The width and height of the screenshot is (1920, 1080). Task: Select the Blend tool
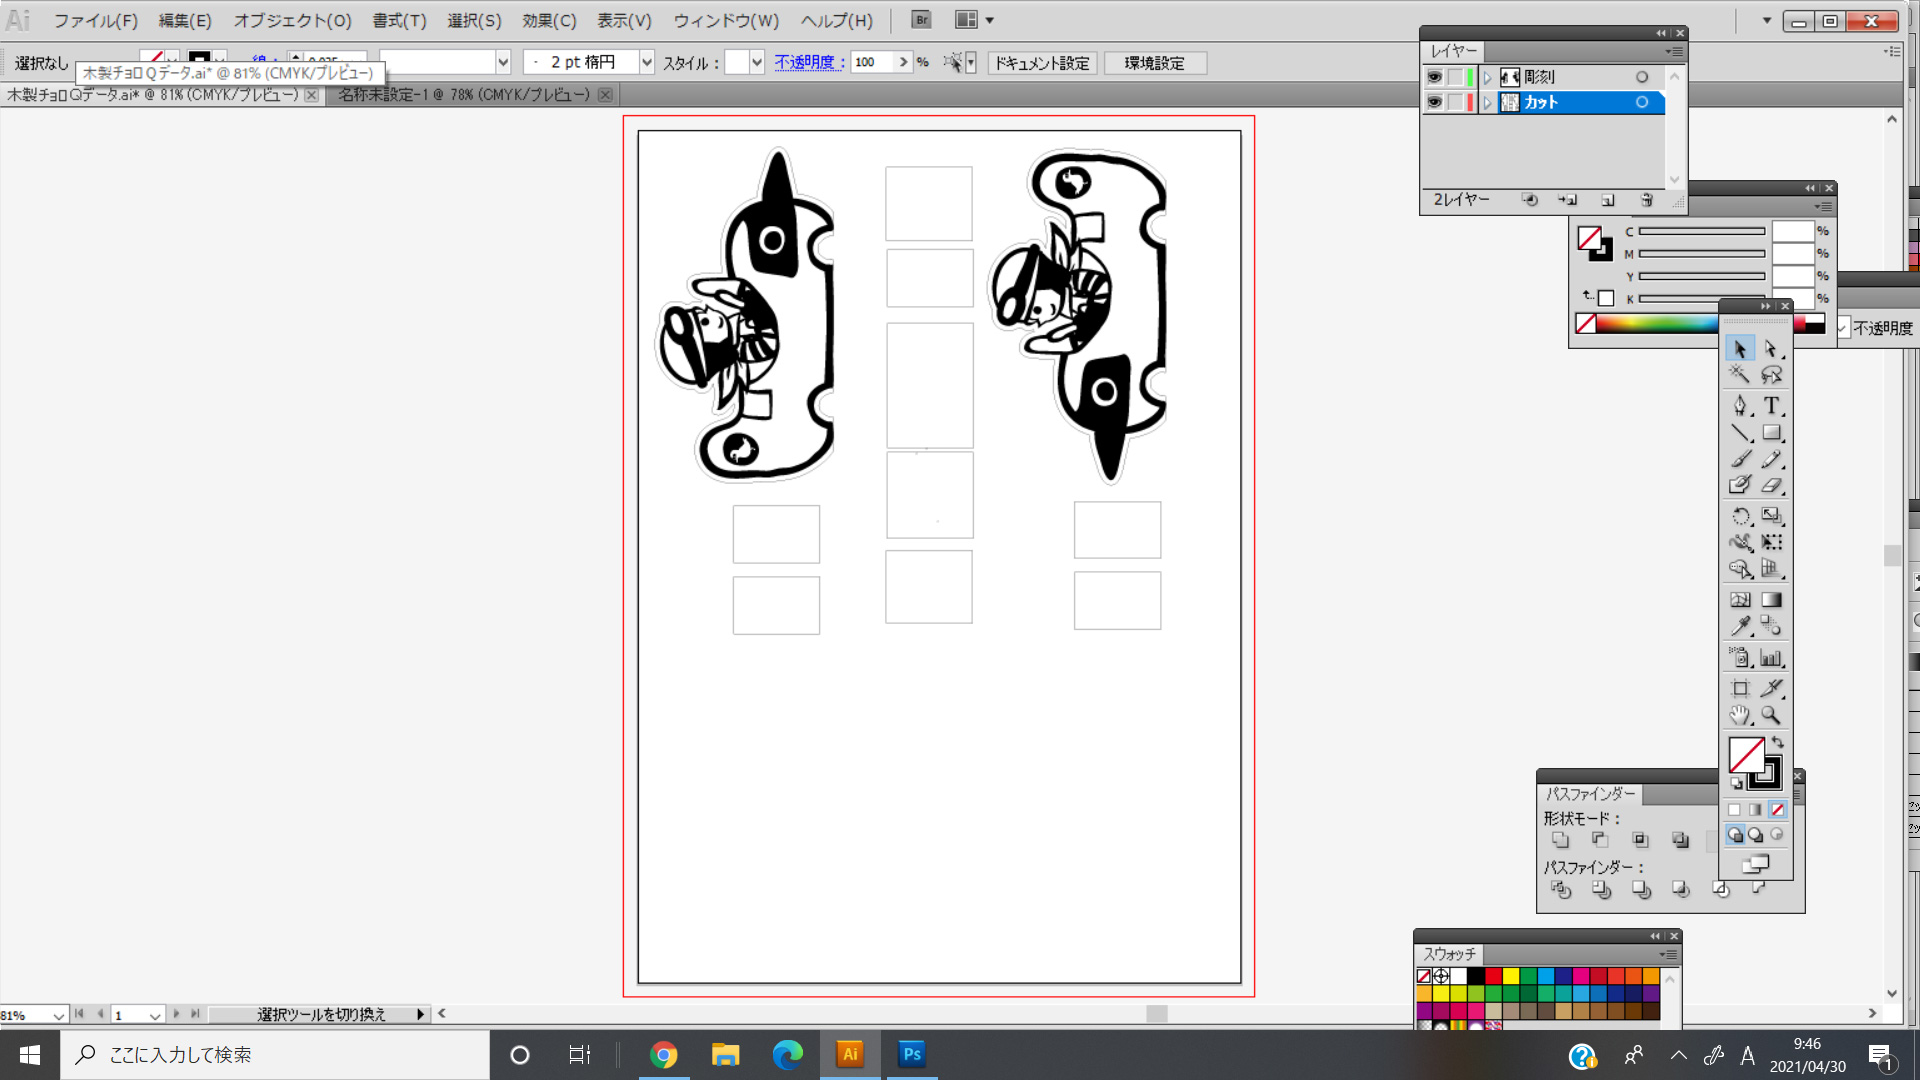point(1771,626)
